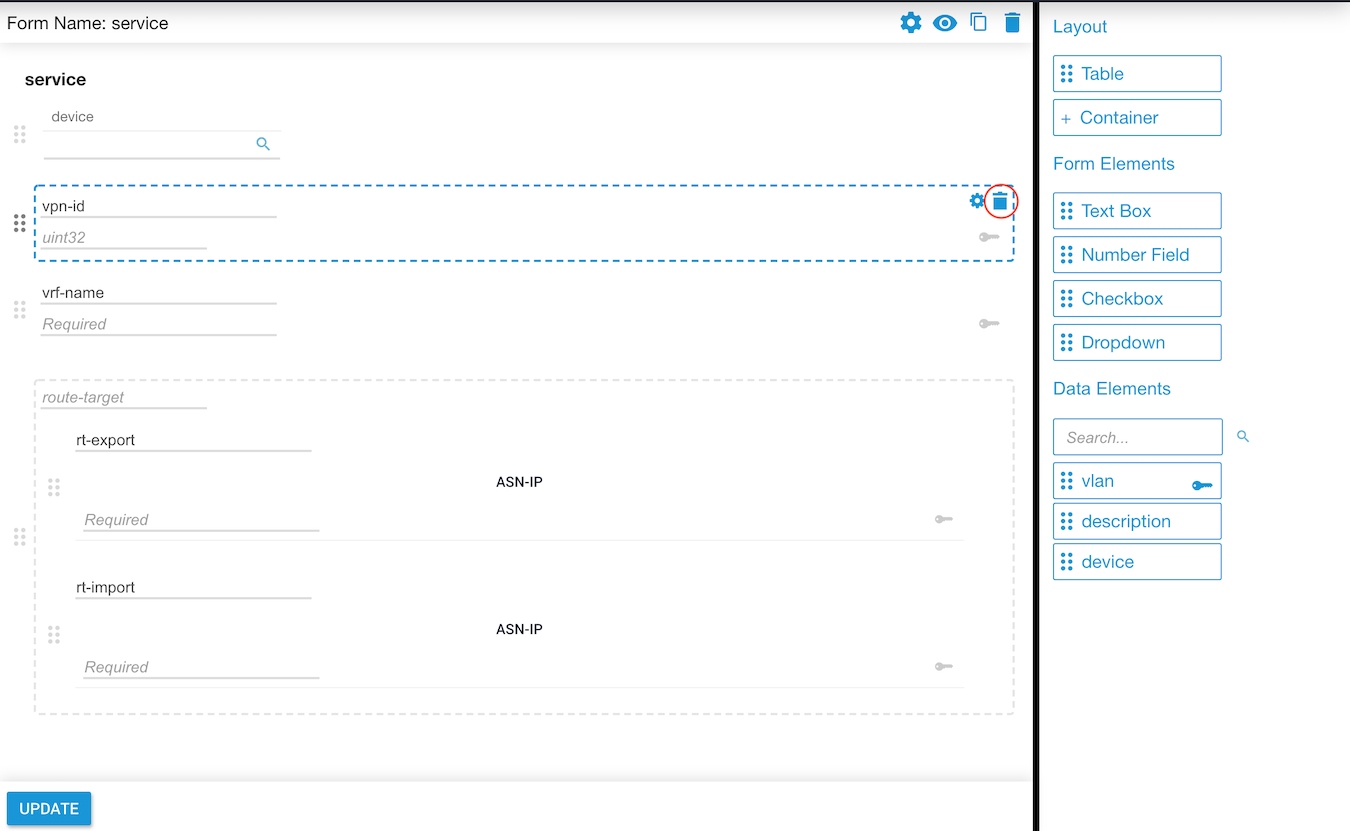Select the Dropdown form element

(1137, 343)
